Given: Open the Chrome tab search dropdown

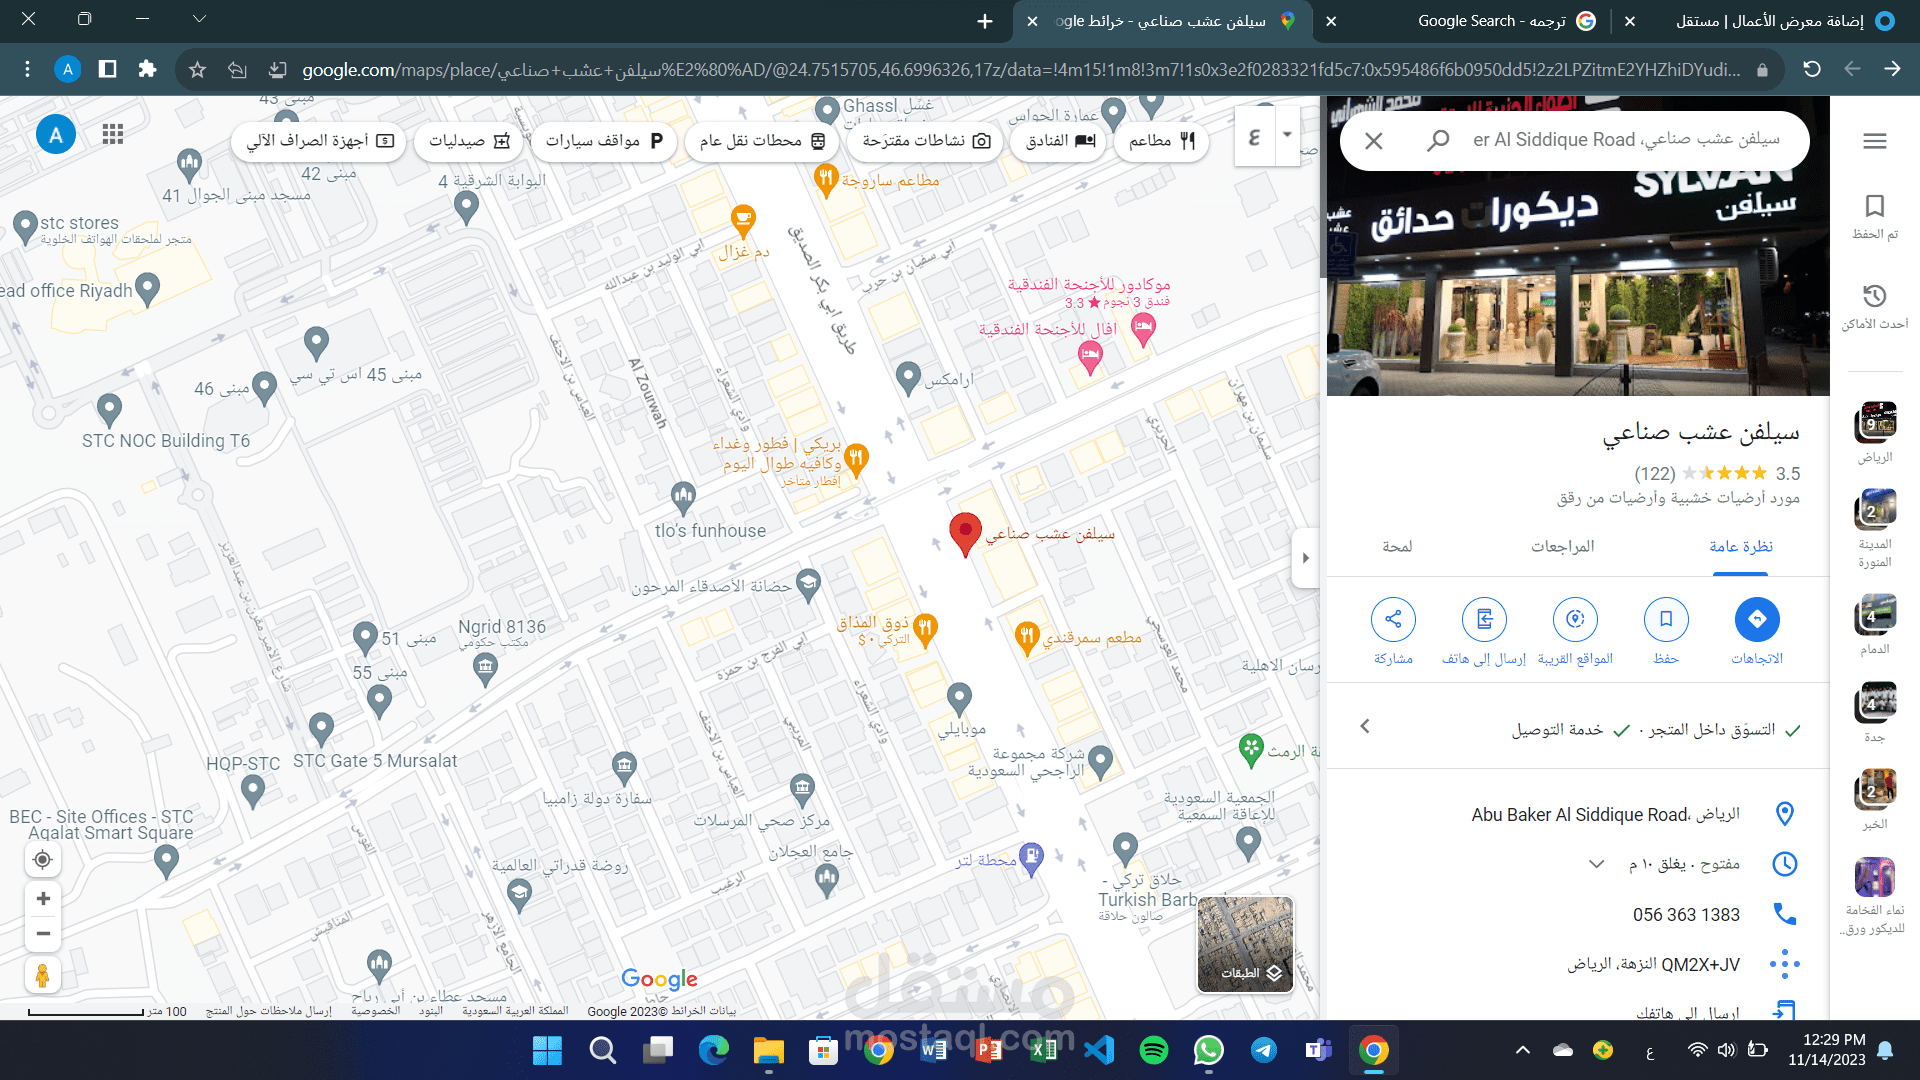Looking at the screenshot, I should point(199,19).
